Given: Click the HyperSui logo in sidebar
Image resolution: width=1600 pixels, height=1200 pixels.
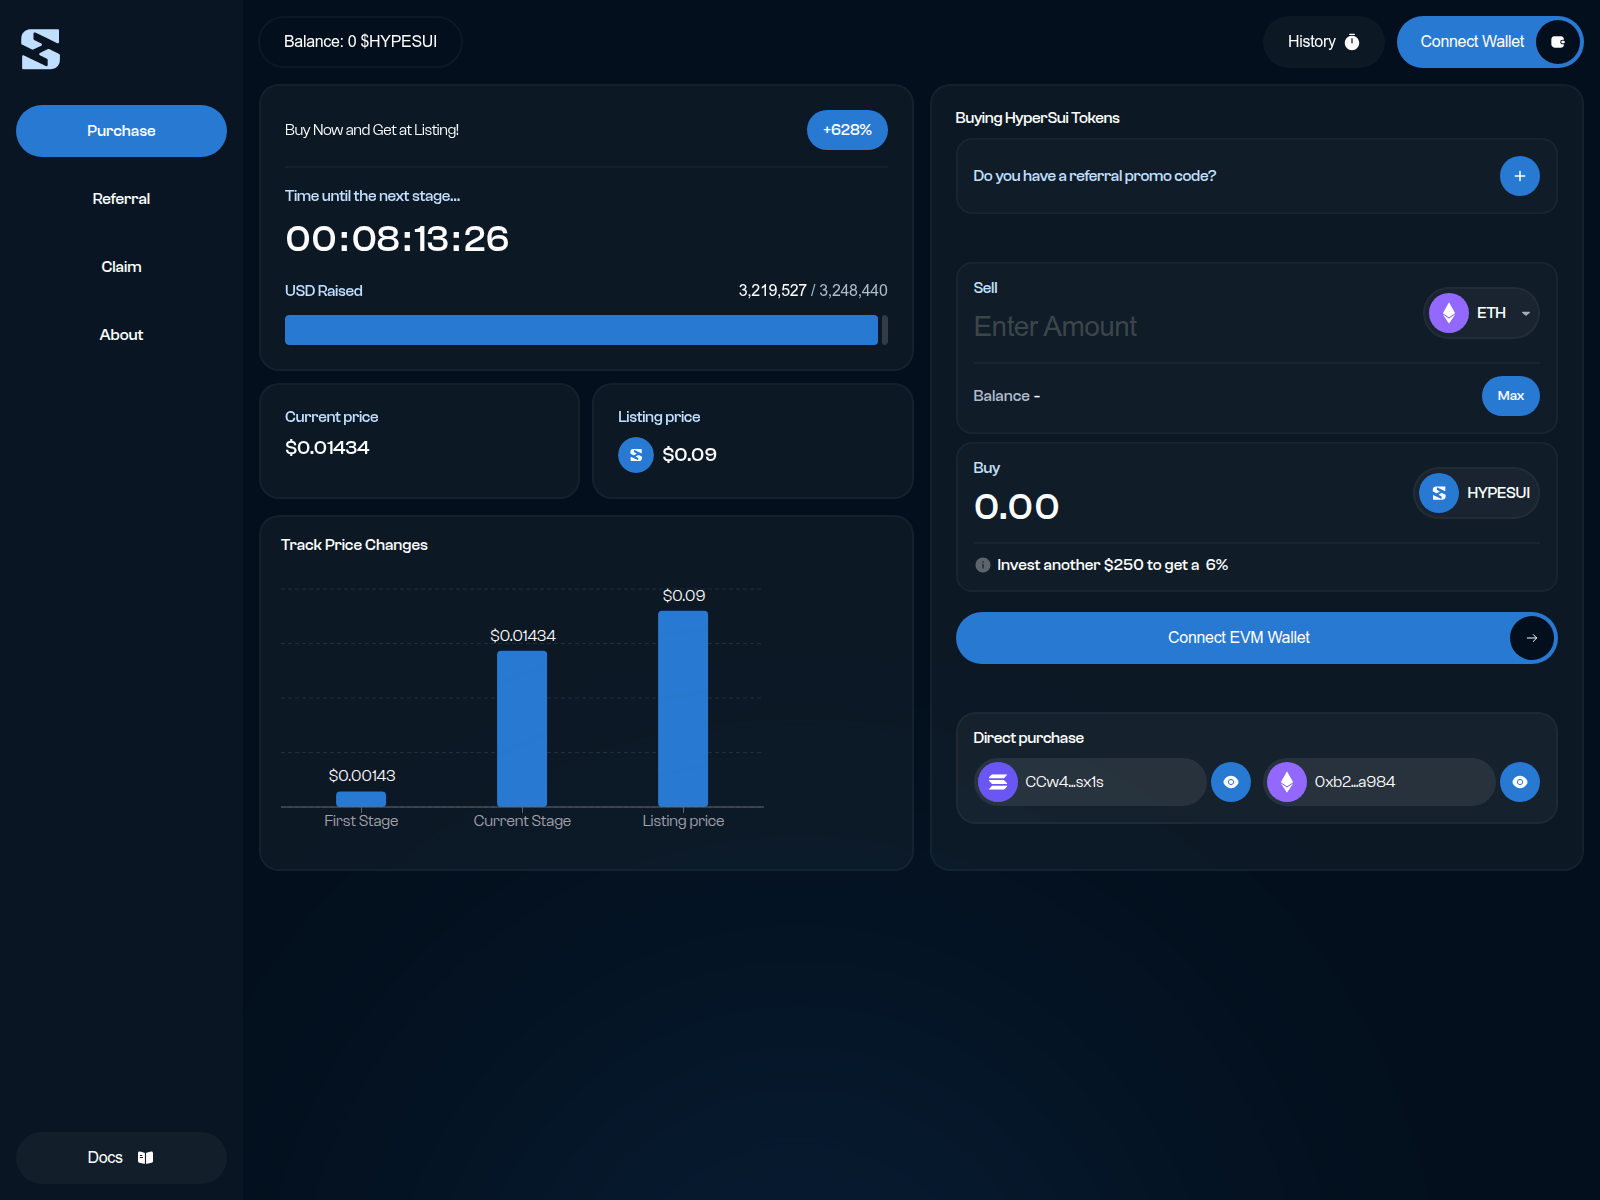Looking at the screenshot, I should point(41,49).
